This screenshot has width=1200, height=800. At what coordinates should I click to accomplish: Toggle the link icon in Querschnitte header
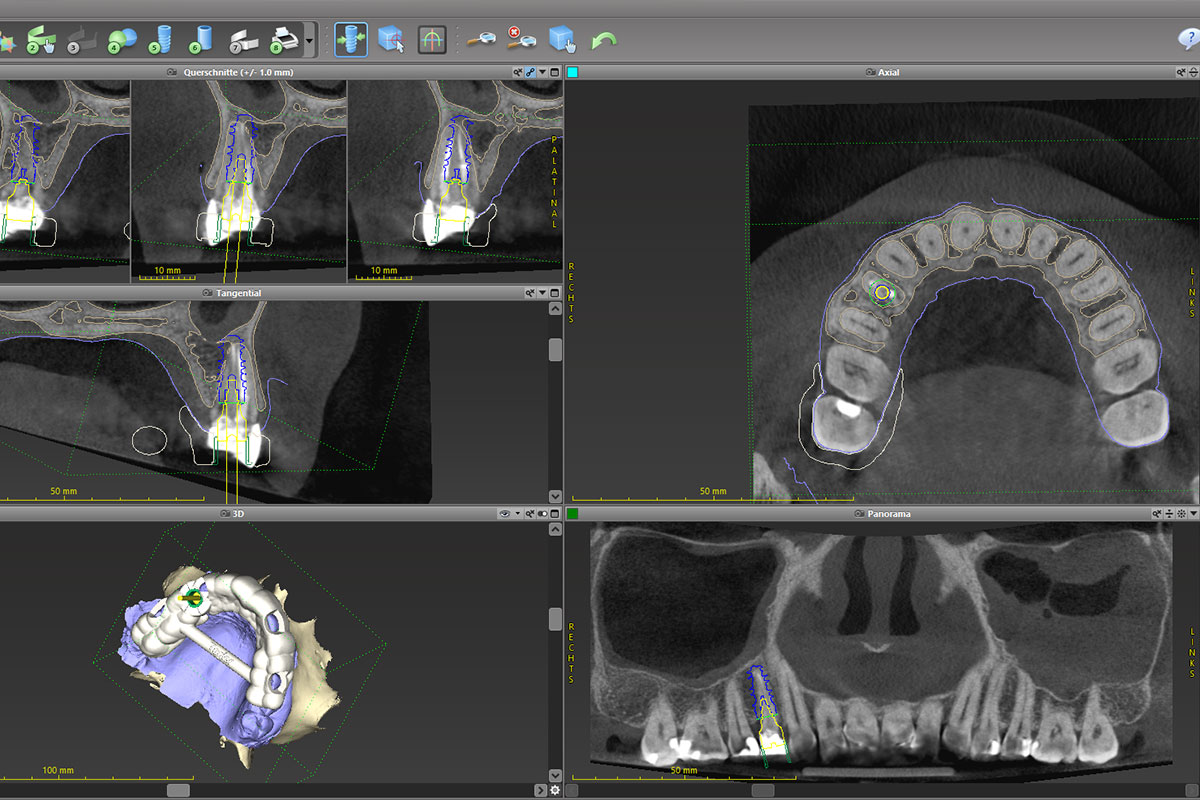tap(530, 72)
